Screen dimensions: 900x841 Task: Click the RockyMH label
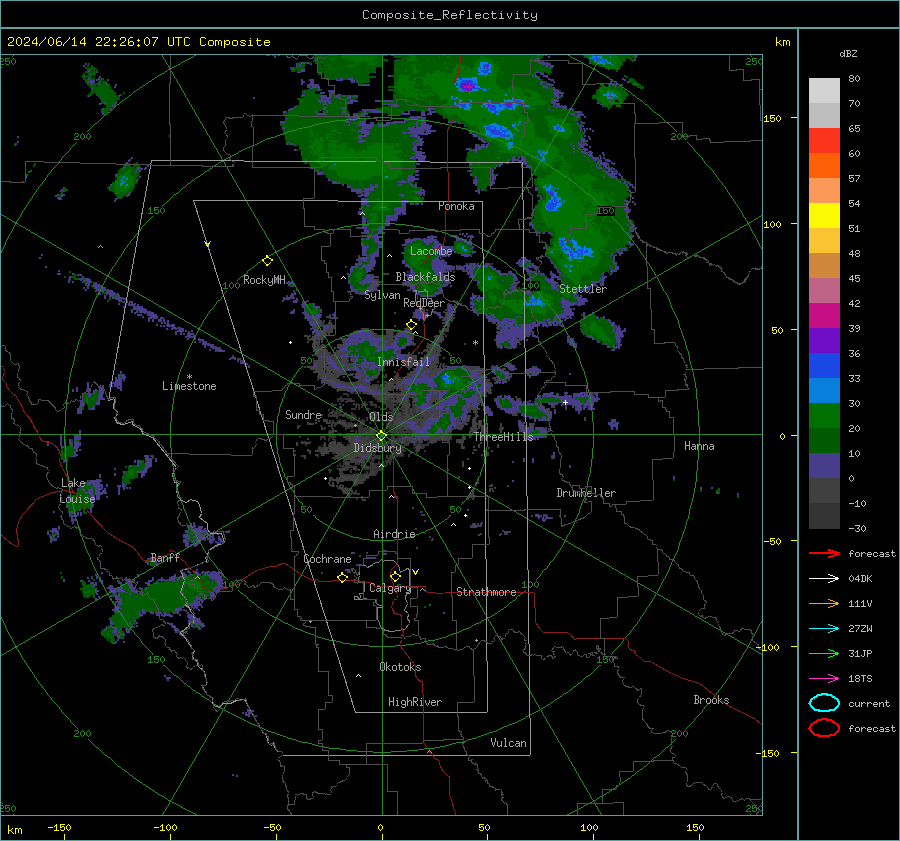point(264,280)
